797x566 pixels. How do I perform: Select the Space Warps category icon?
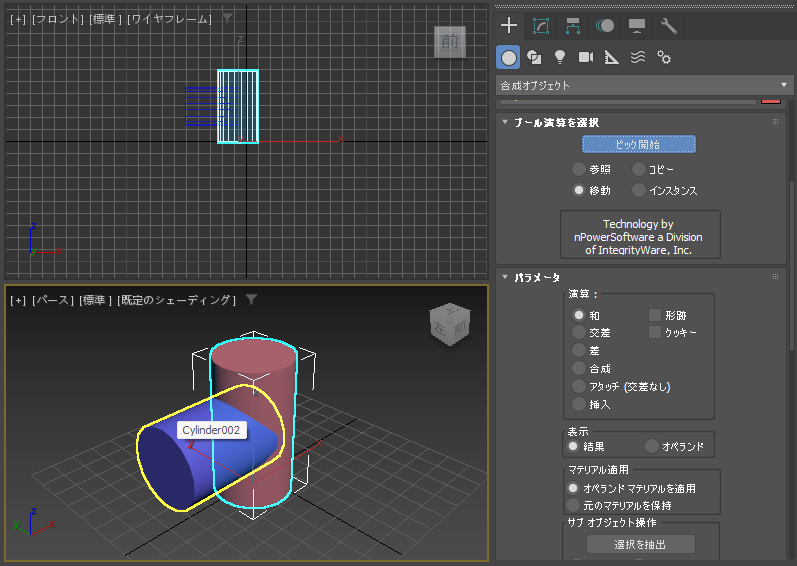tap(638, 57)
